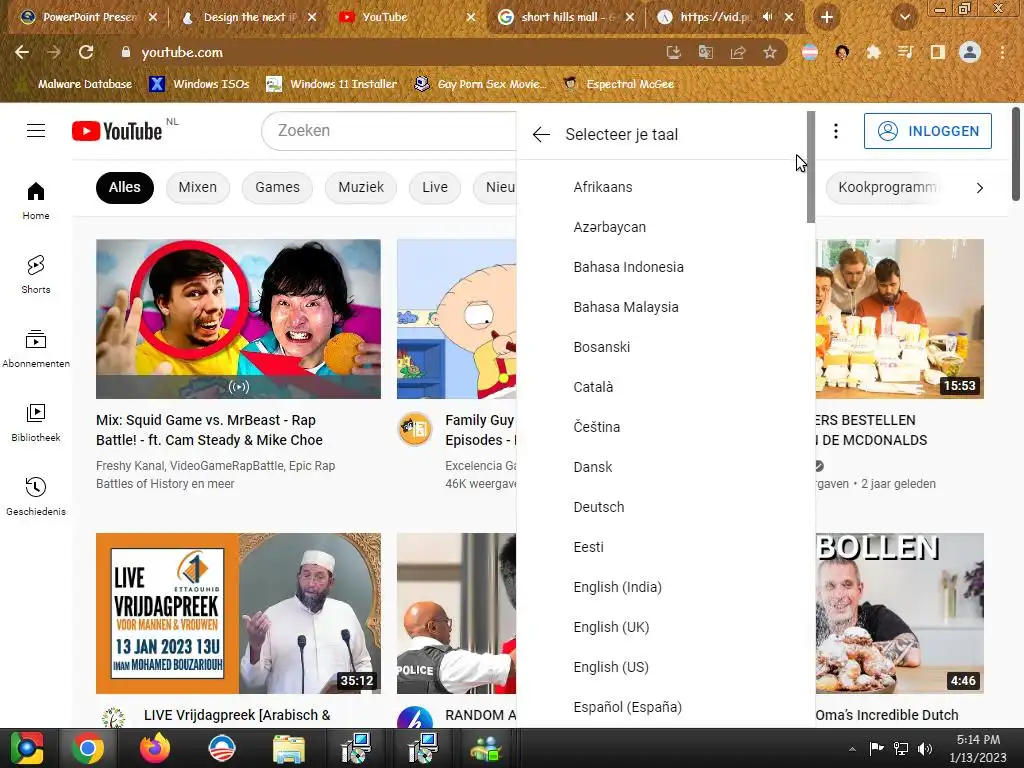Open the three-dot settings menu
The image size is (1024, 768).
point(835,131)
